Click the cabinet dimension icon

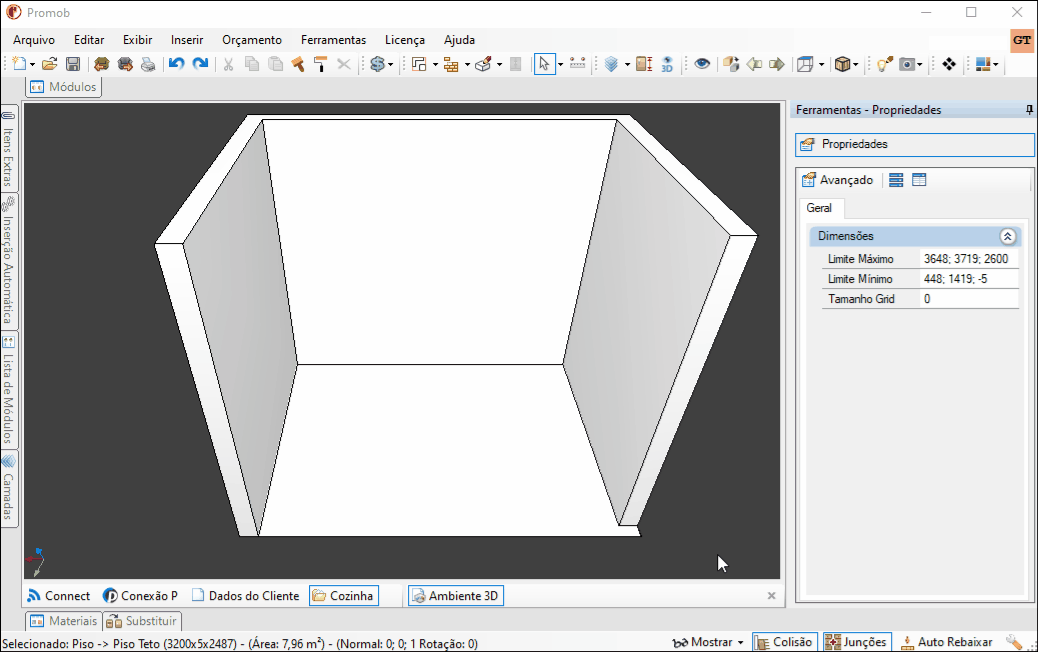[x=643, y=64]
